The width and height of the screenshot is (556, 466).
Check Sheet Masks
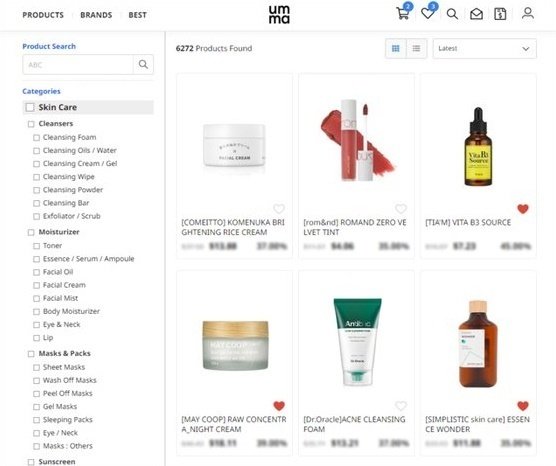[36, 367]
